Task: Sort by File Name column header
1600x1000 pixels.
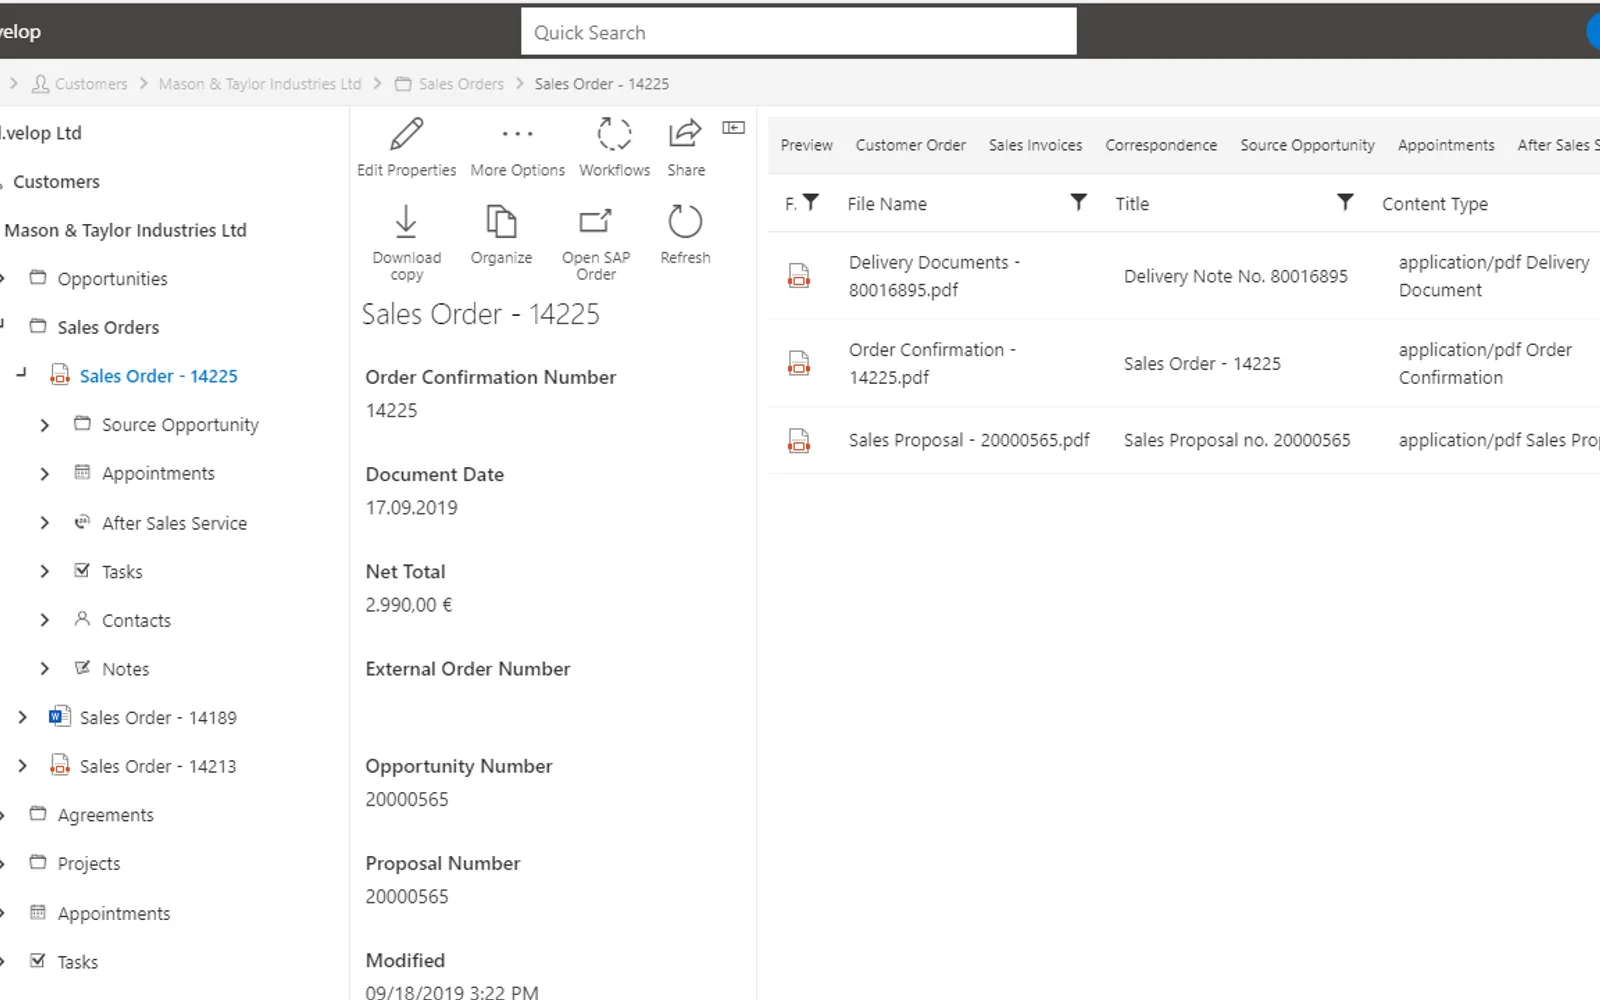Action: [x=887, y=203]
